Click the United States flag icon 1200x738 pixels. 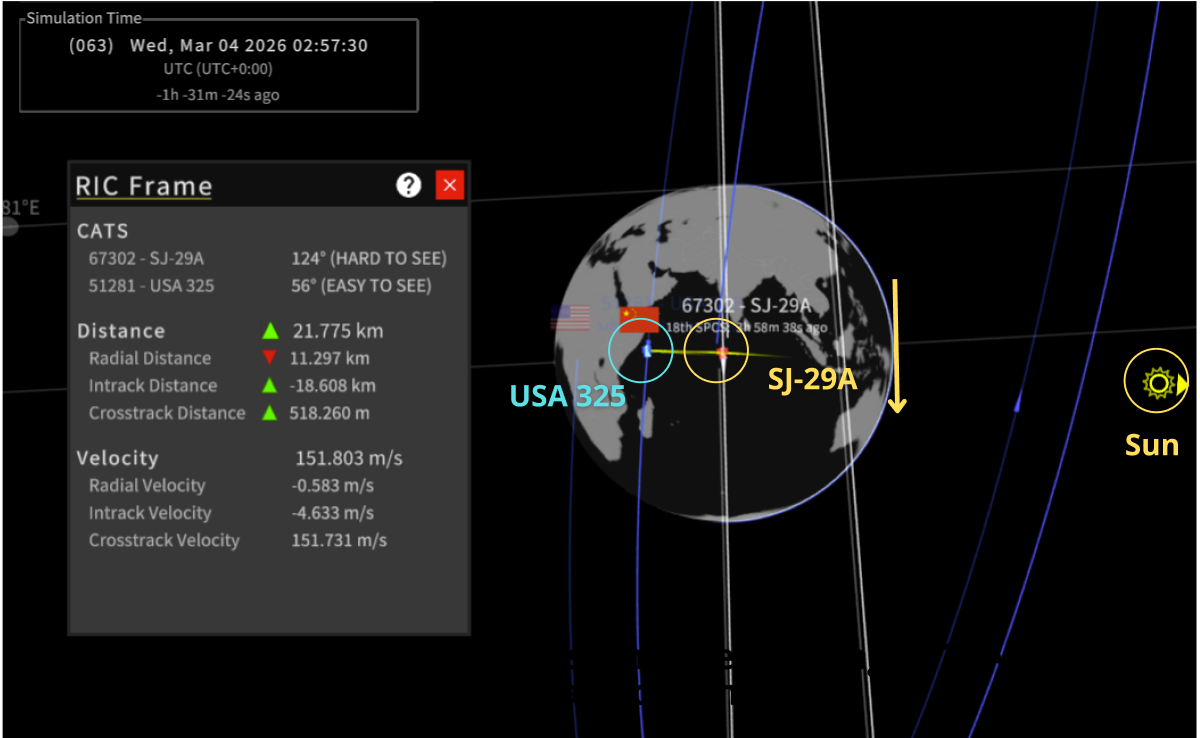point(570,319)
